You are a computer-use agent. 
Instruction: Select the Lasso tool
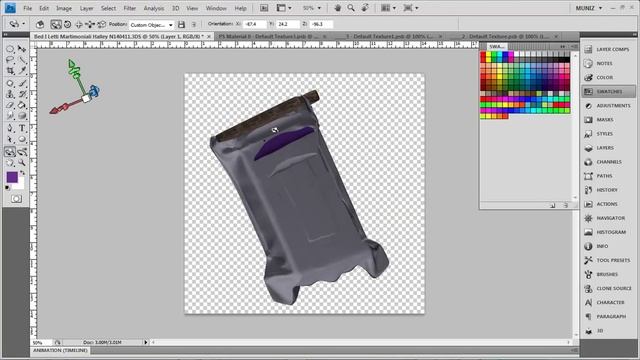(x=10, y=60)
